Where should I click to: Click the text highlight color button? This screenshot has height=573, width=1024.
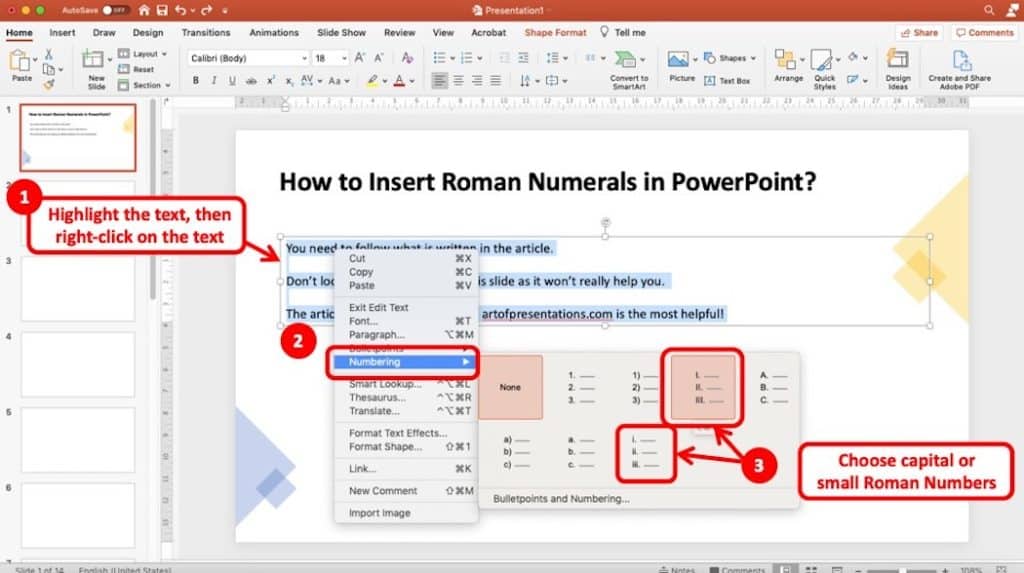[x=372, y=80]
